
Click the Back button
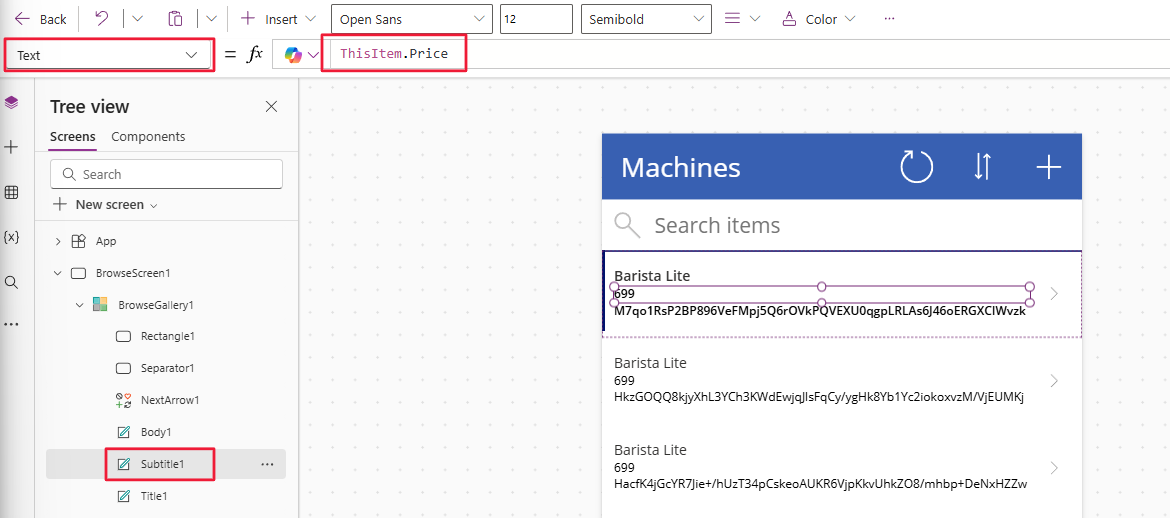point(41,19)
